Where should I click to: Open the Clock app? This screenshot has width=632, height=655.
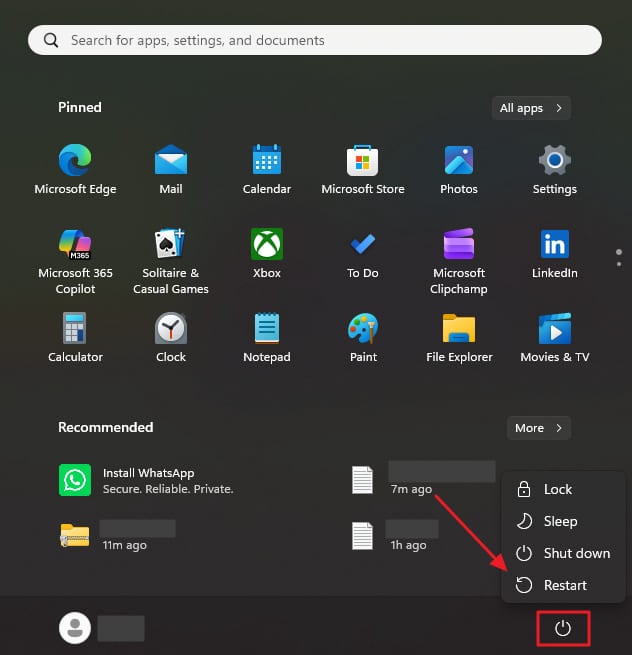[171, 338]
